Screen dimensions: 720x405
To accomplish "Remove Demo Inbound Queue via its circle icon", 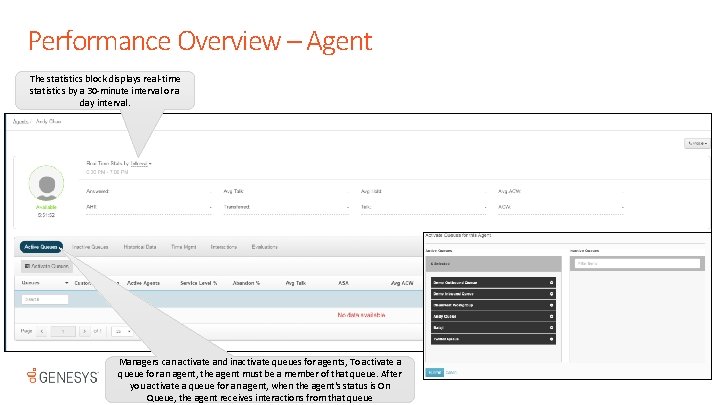I will point(551,294).
